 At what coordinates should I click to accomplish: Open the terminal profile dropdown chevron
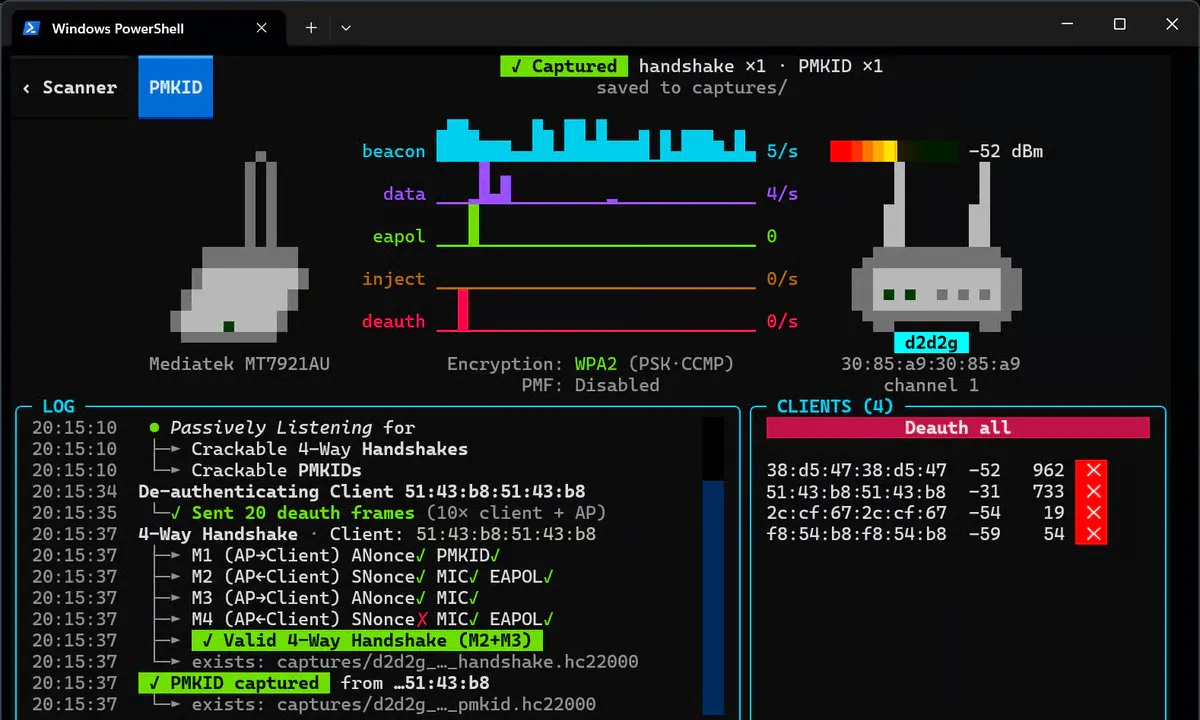pos(346,28)
